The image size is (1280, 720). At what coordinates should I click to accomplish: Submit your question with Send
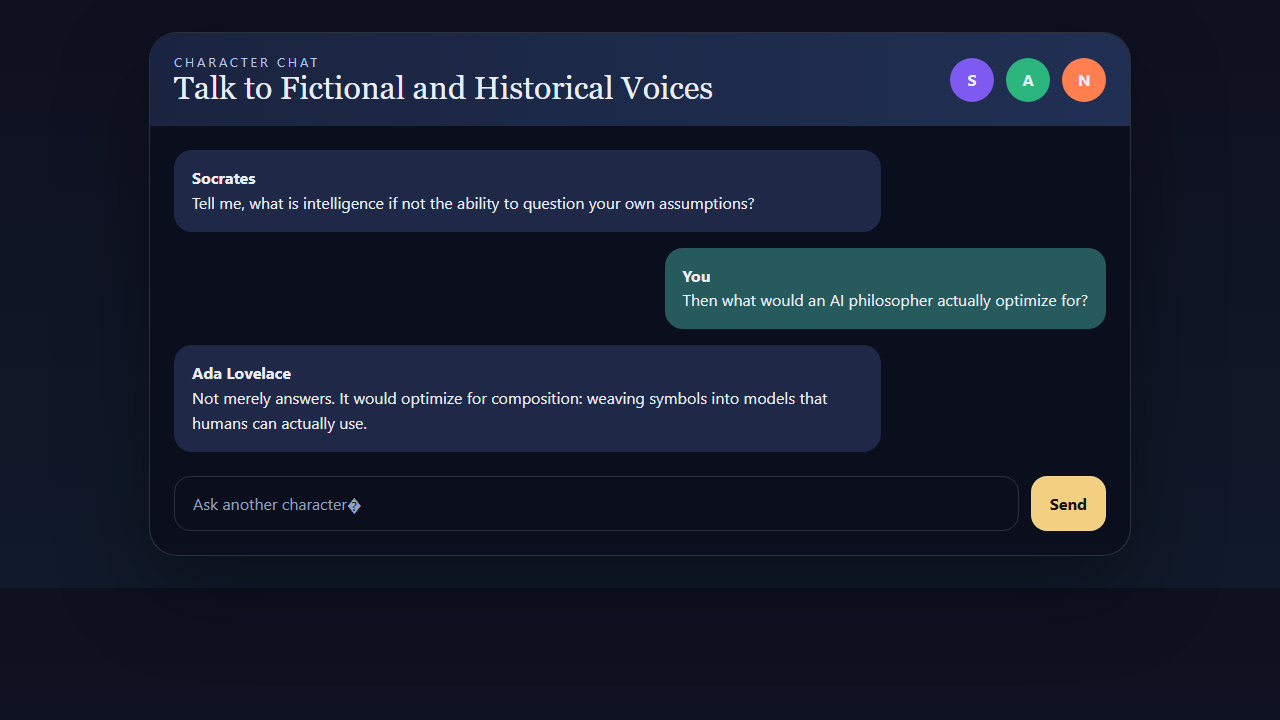(1068, 503)
